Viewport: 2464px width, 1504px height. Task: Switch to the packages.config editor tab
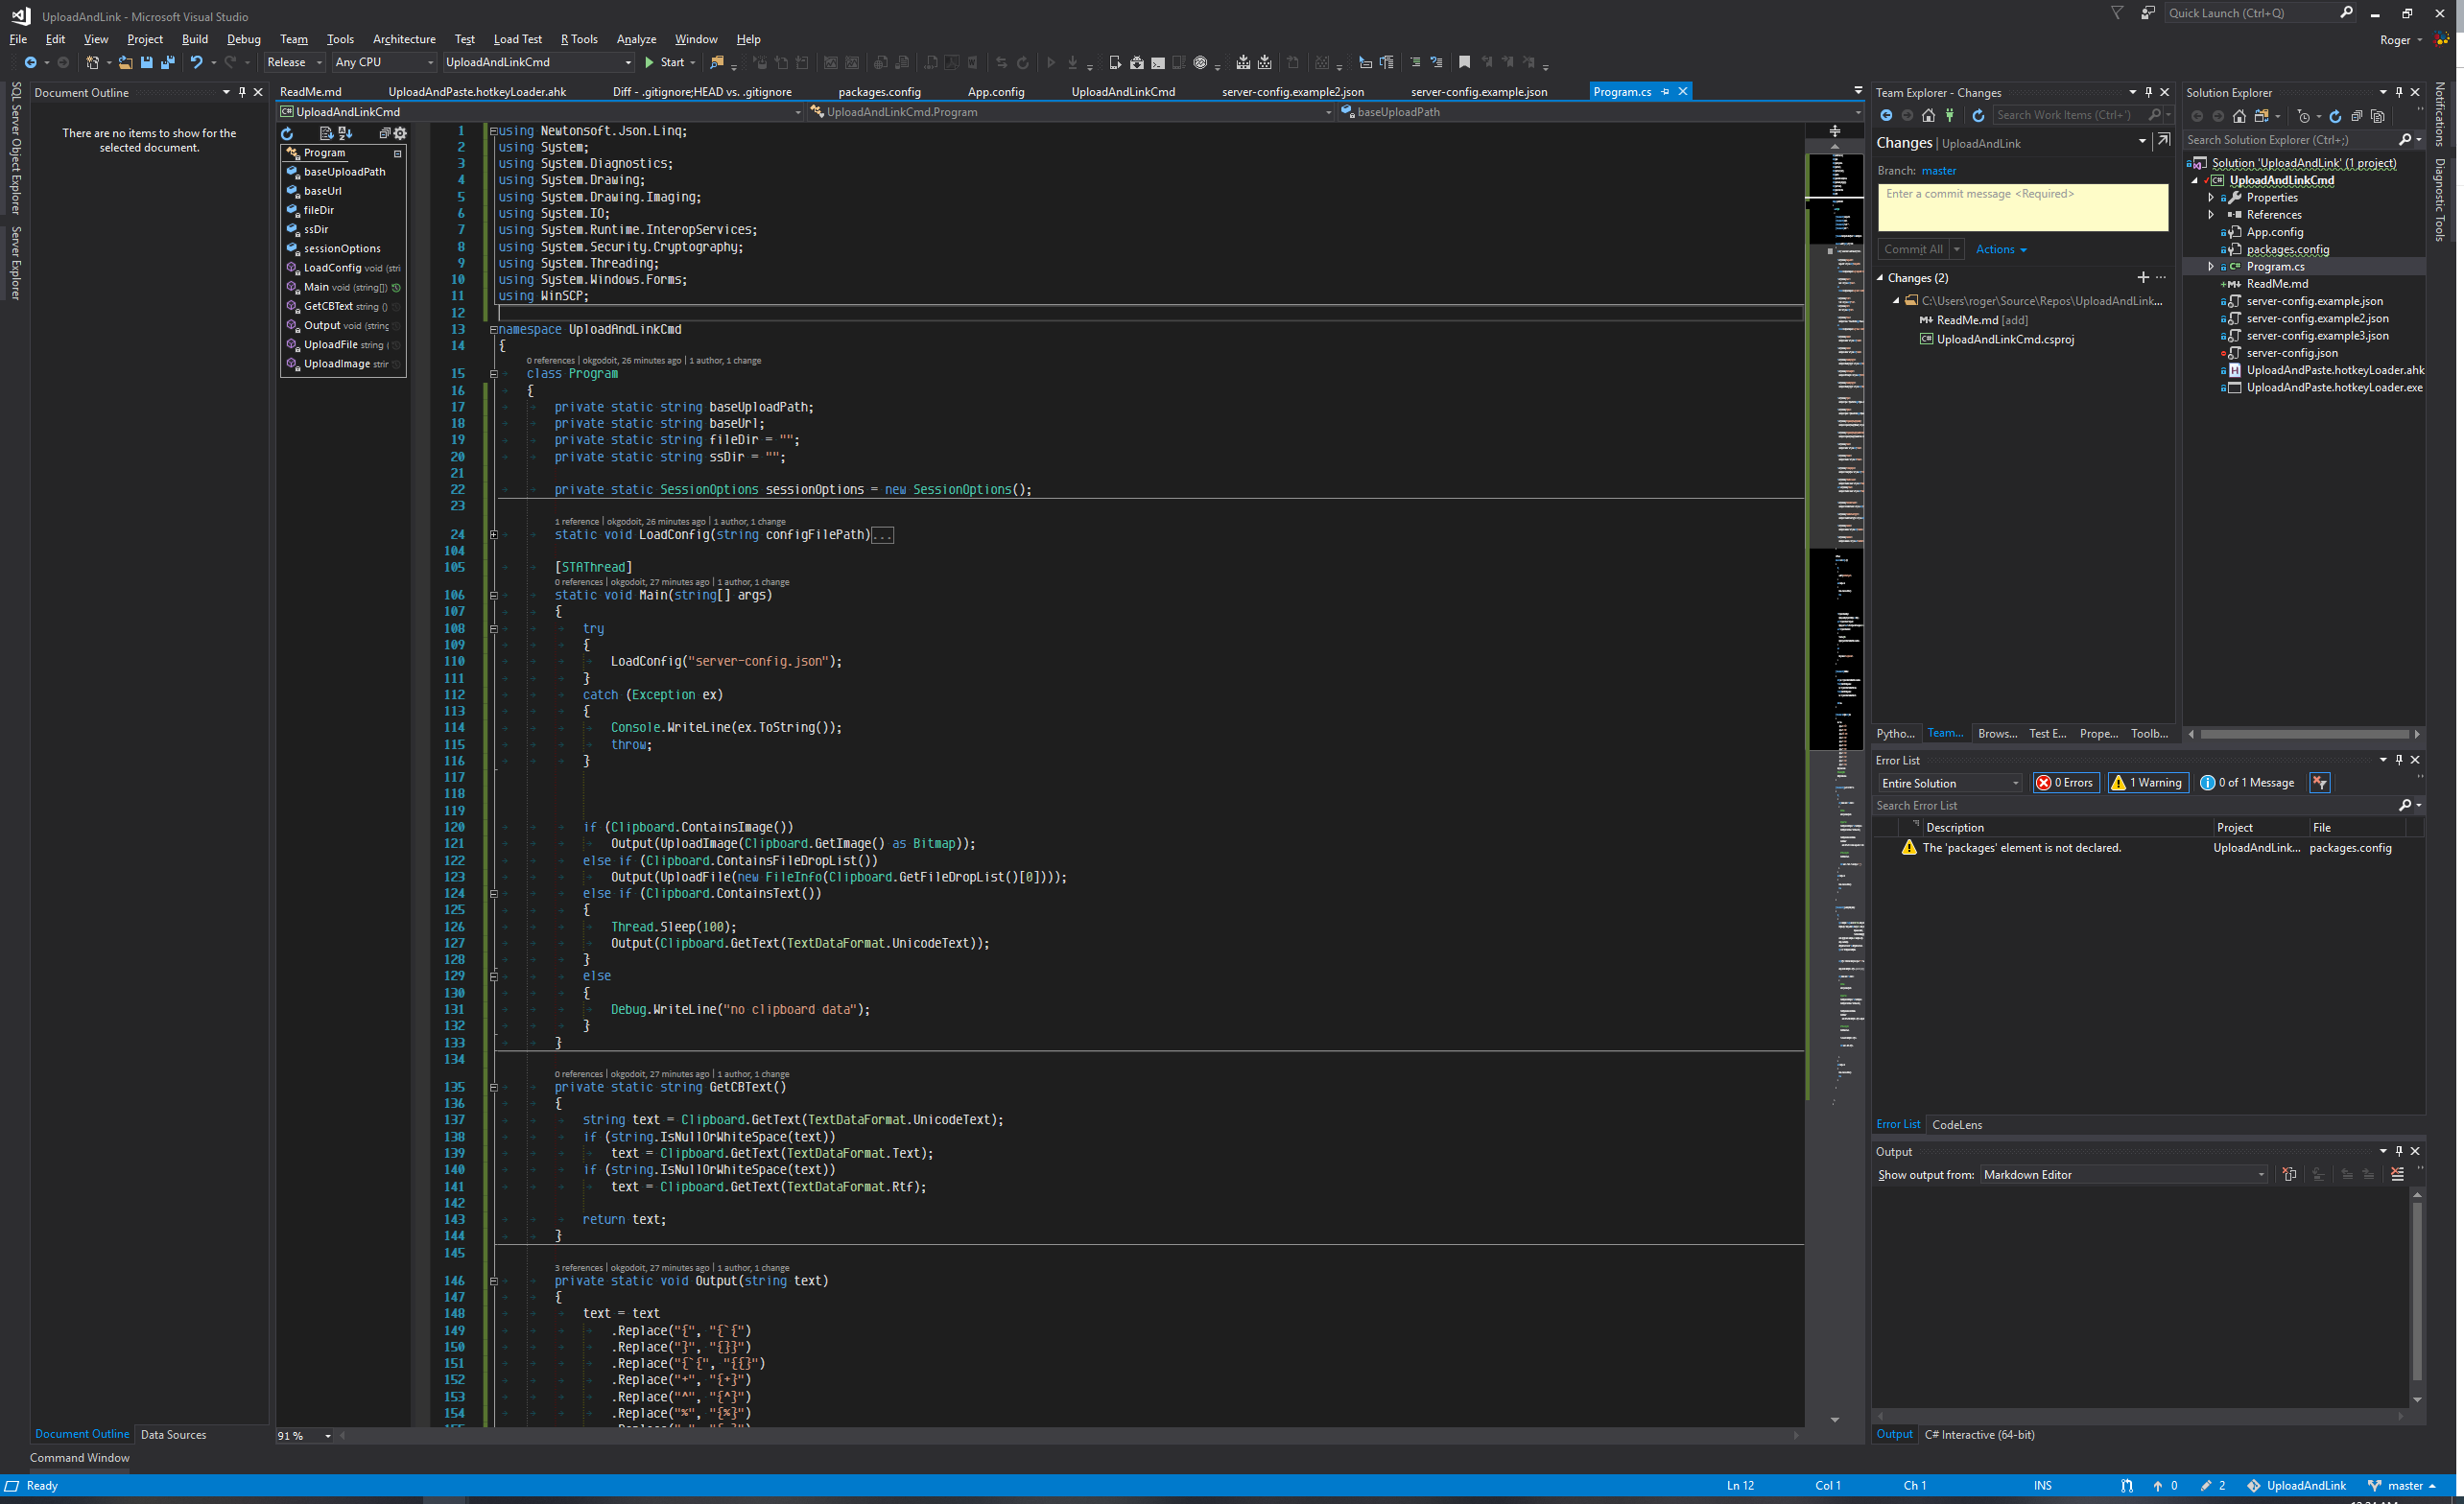click(879, 92)
